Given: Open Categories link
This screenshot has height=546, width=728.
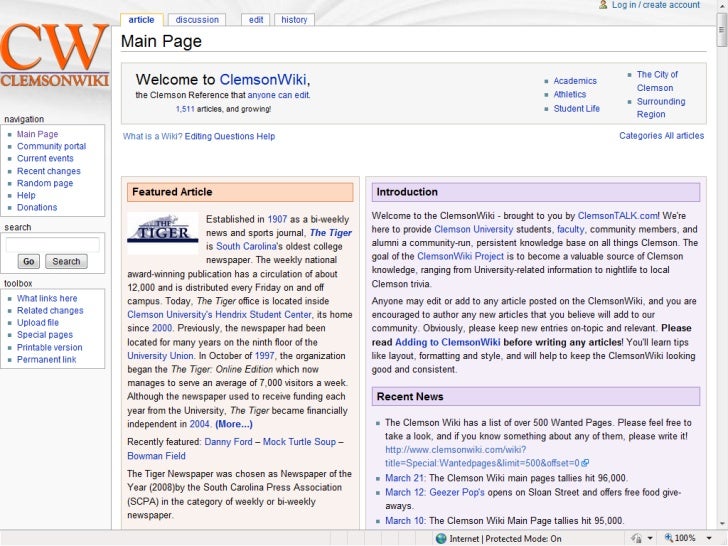Looking at the screenshot, I should 640,136.
